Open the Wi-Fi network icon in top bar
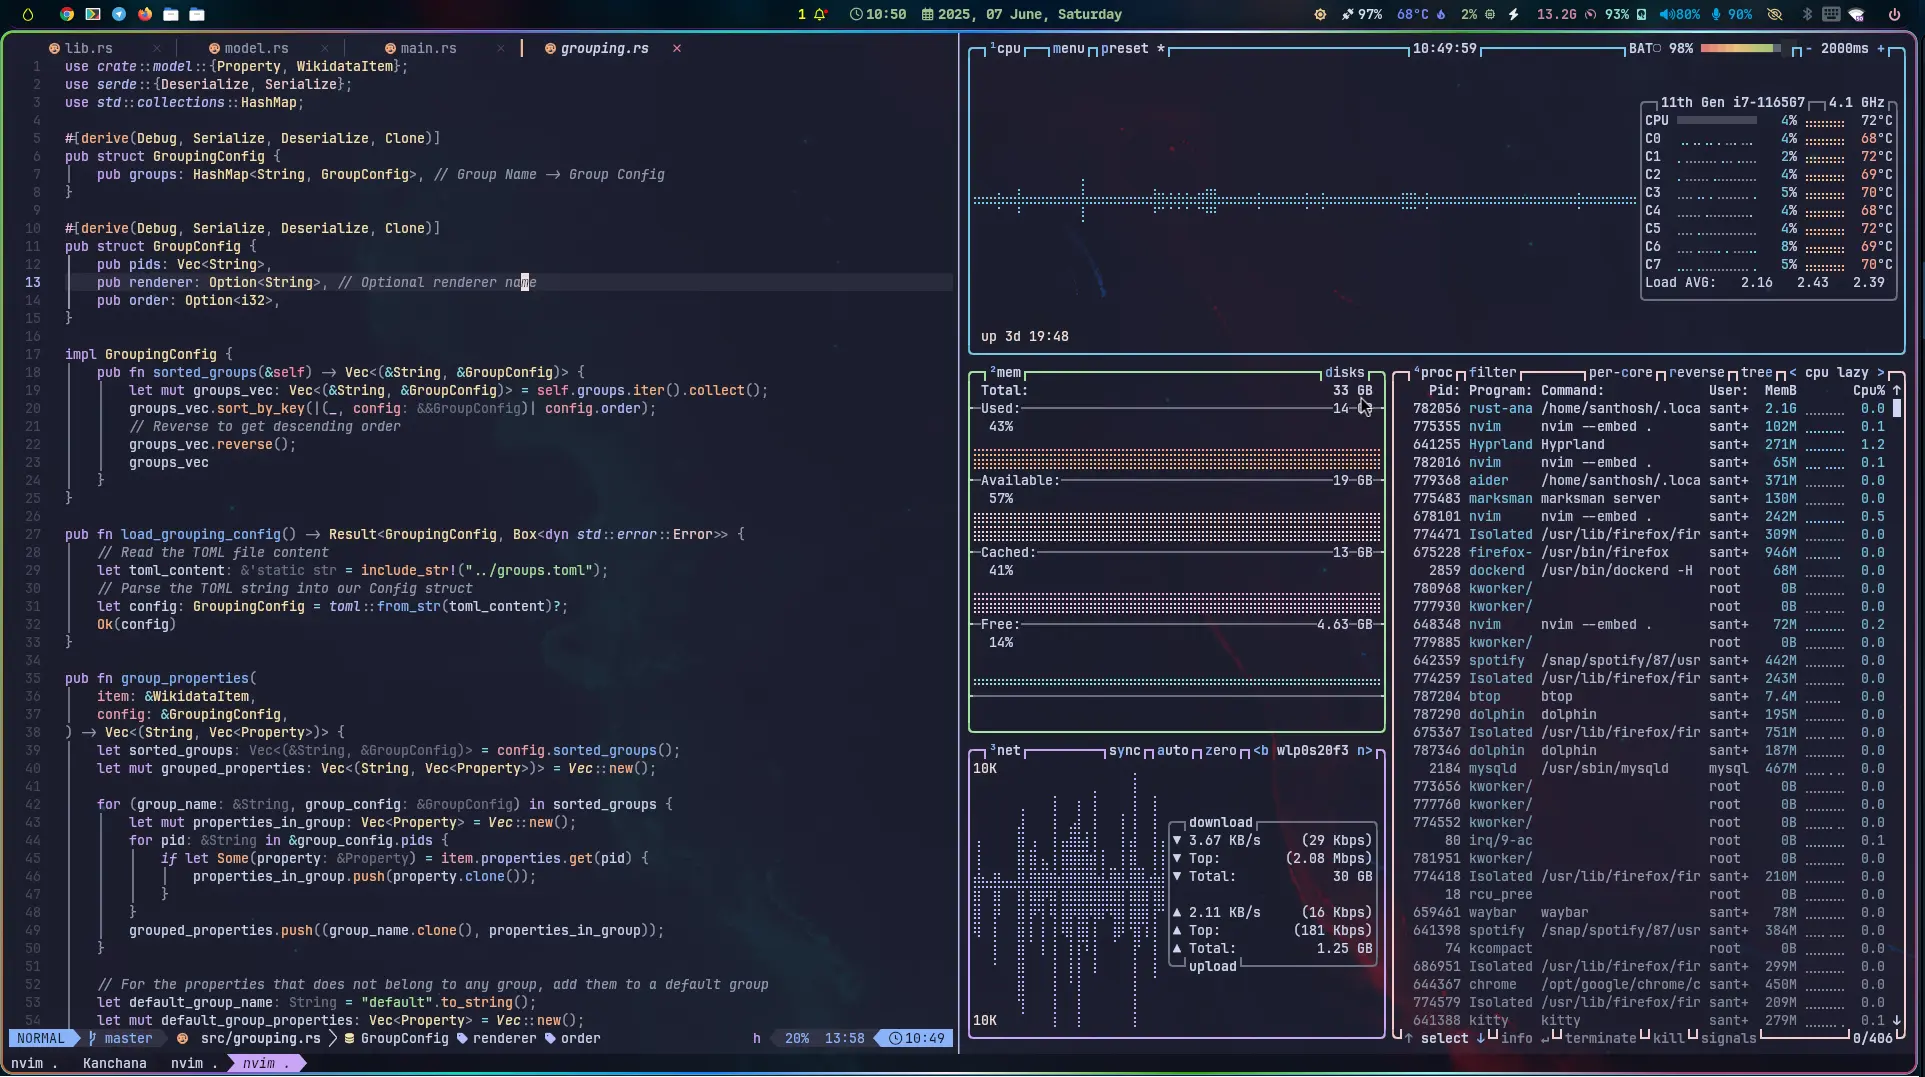Screen dimensions: 1925x1077 tap(1857, 14)
